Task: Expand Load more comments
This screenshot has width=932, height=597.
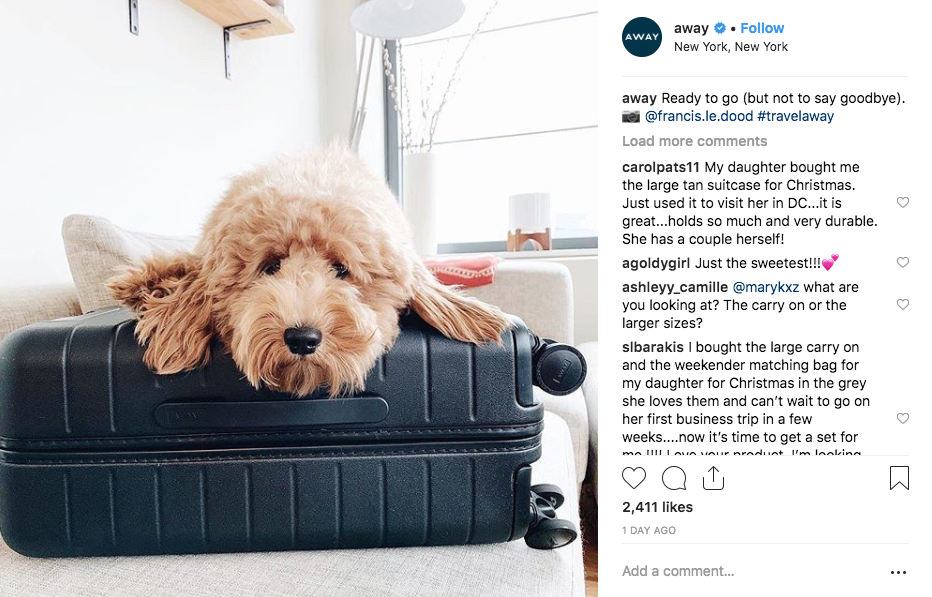Action: (x=694, y=141)
